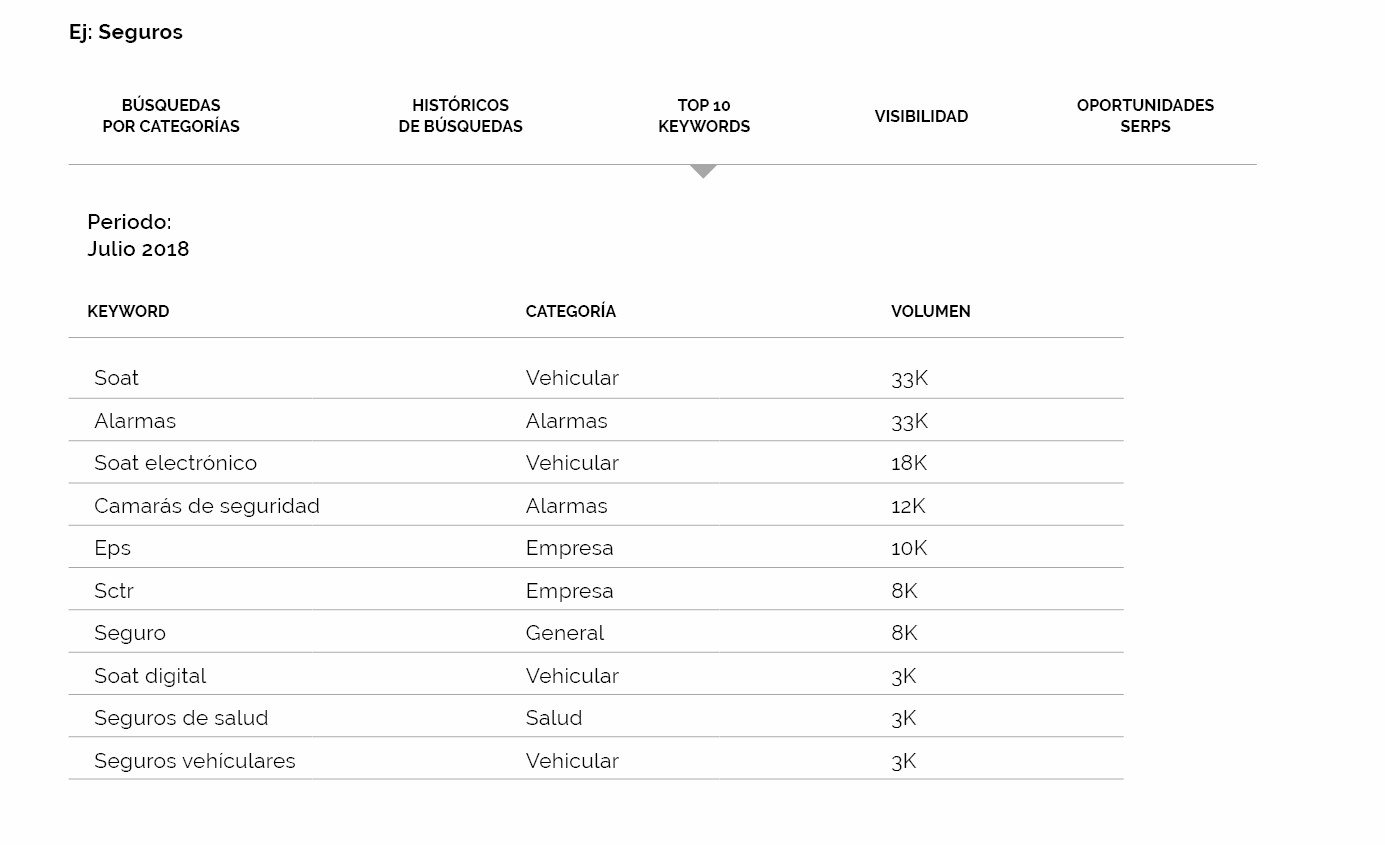
Task: Go to the Visibilidad tab
Action: (x=921, y=116)
